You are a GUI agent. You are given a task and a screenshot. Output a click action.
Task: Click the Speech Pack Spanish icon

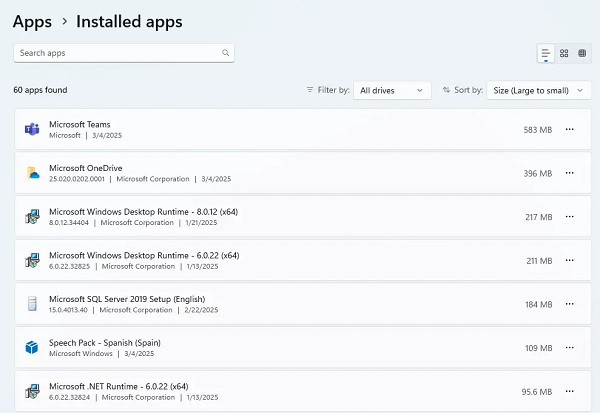[x=32, y=348]
